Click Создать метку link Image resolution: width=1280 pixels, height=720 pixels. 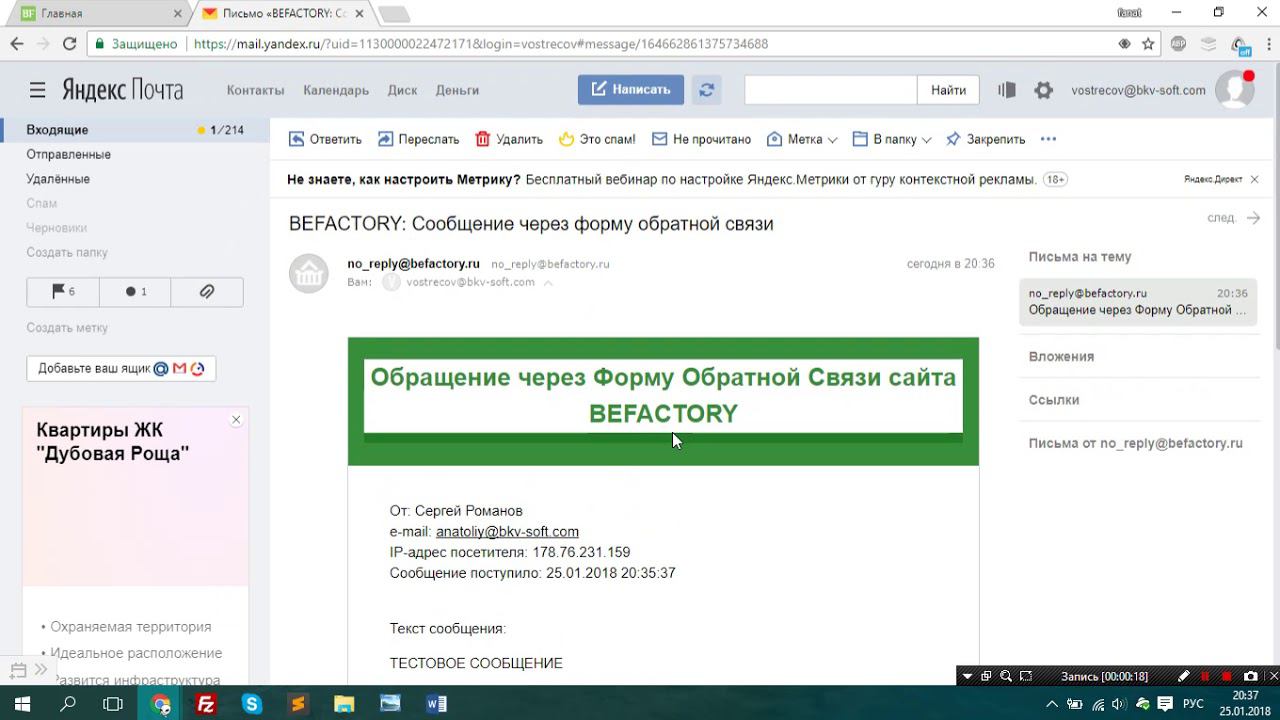[67, 328]
